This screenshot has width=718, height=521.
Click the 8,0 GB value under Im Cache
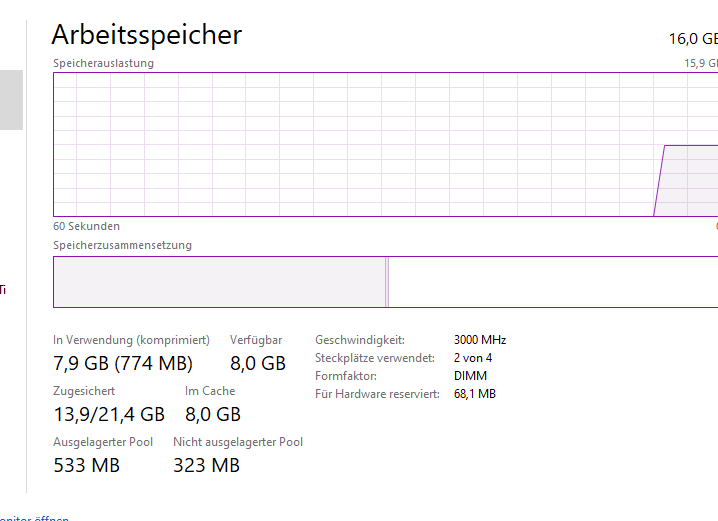[213, 414]
